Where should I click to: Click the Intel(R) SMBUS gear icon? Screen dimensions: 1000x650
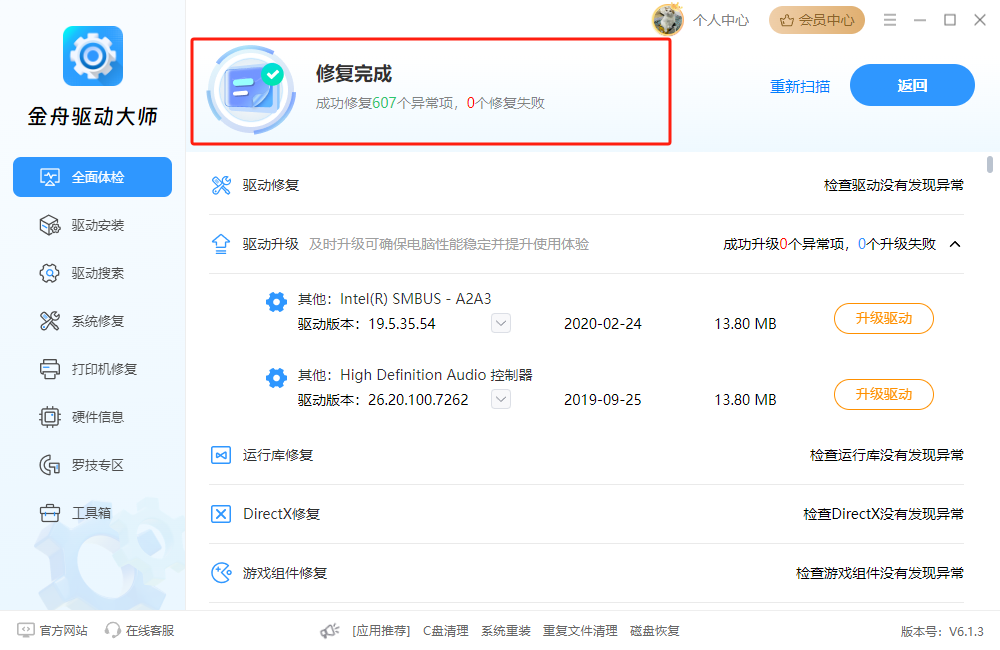(276, 302)
